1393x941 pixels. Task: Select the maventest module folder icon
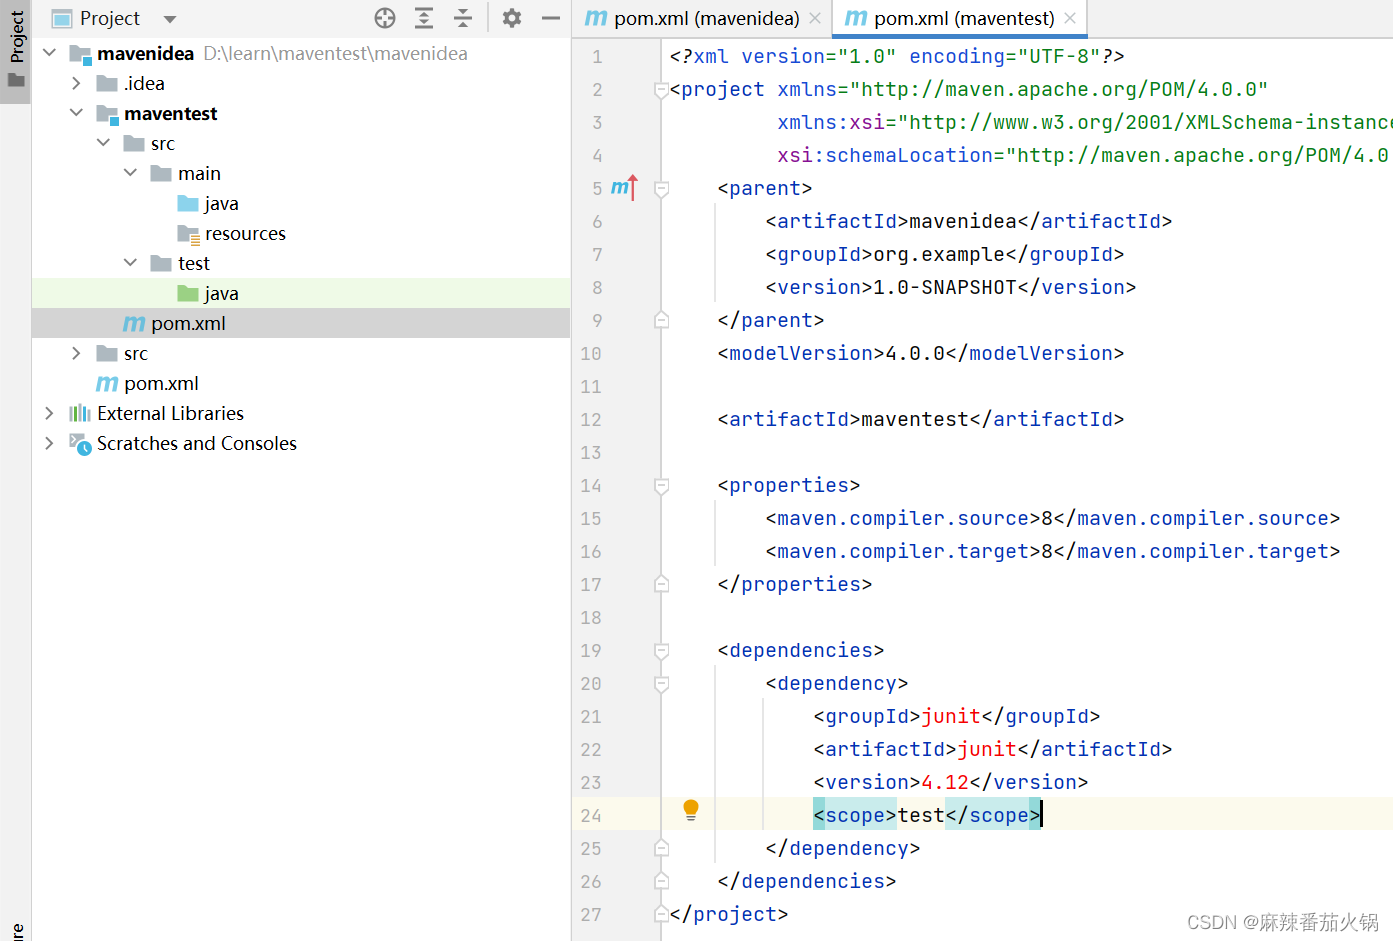coord(107,114)
